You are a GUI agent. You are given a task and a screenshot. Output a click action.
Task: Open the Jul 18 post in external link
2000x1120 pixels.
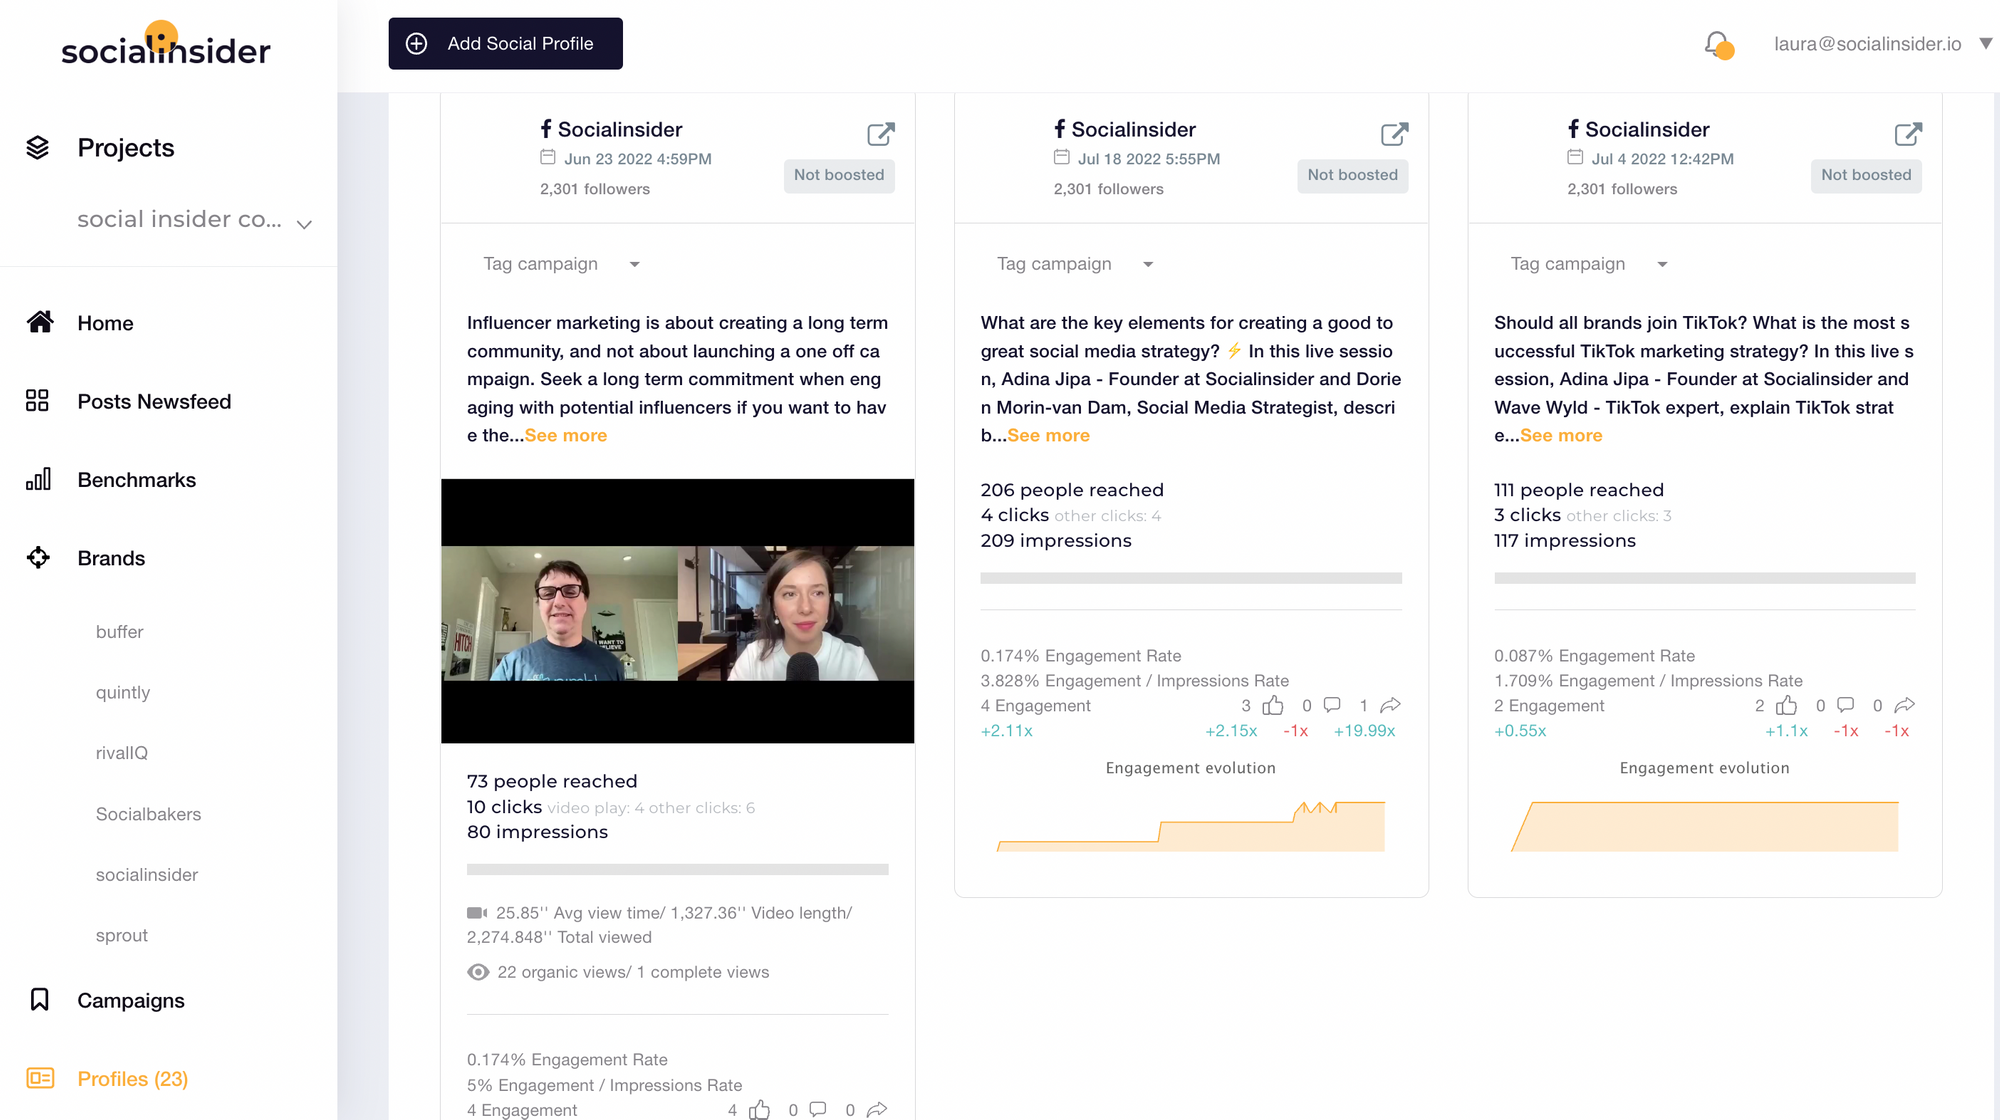[1394, 134]
